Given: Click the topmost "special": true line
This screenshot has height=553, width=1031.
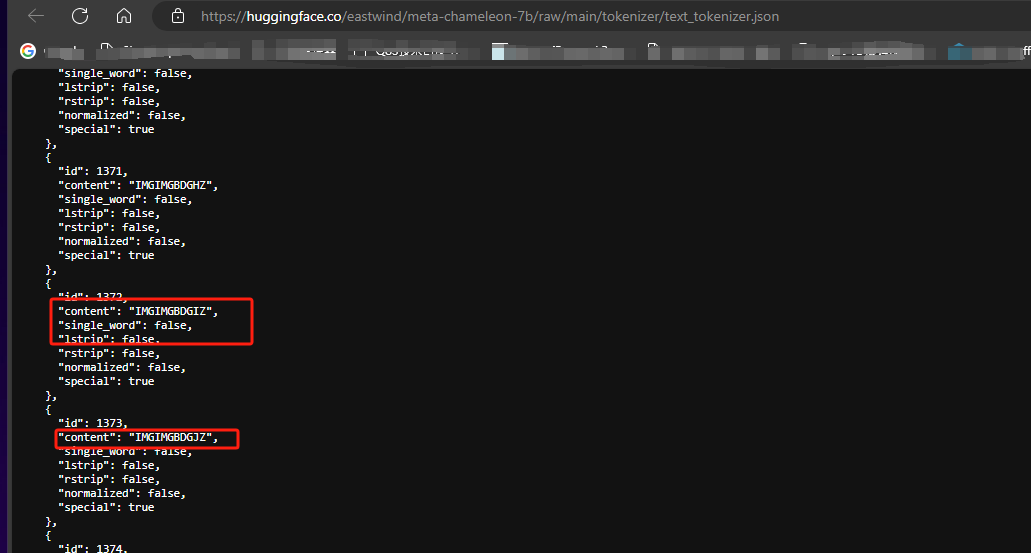Looking at the screenshot, I should (x=106, y=130).
